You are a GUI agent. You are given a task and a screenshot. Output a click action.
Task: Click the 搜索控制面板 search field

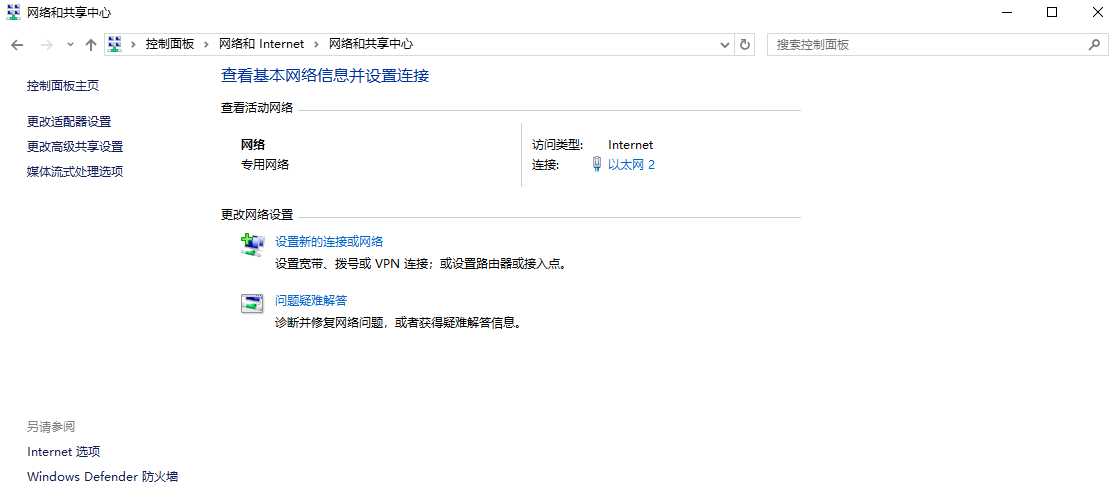[925, 45]
